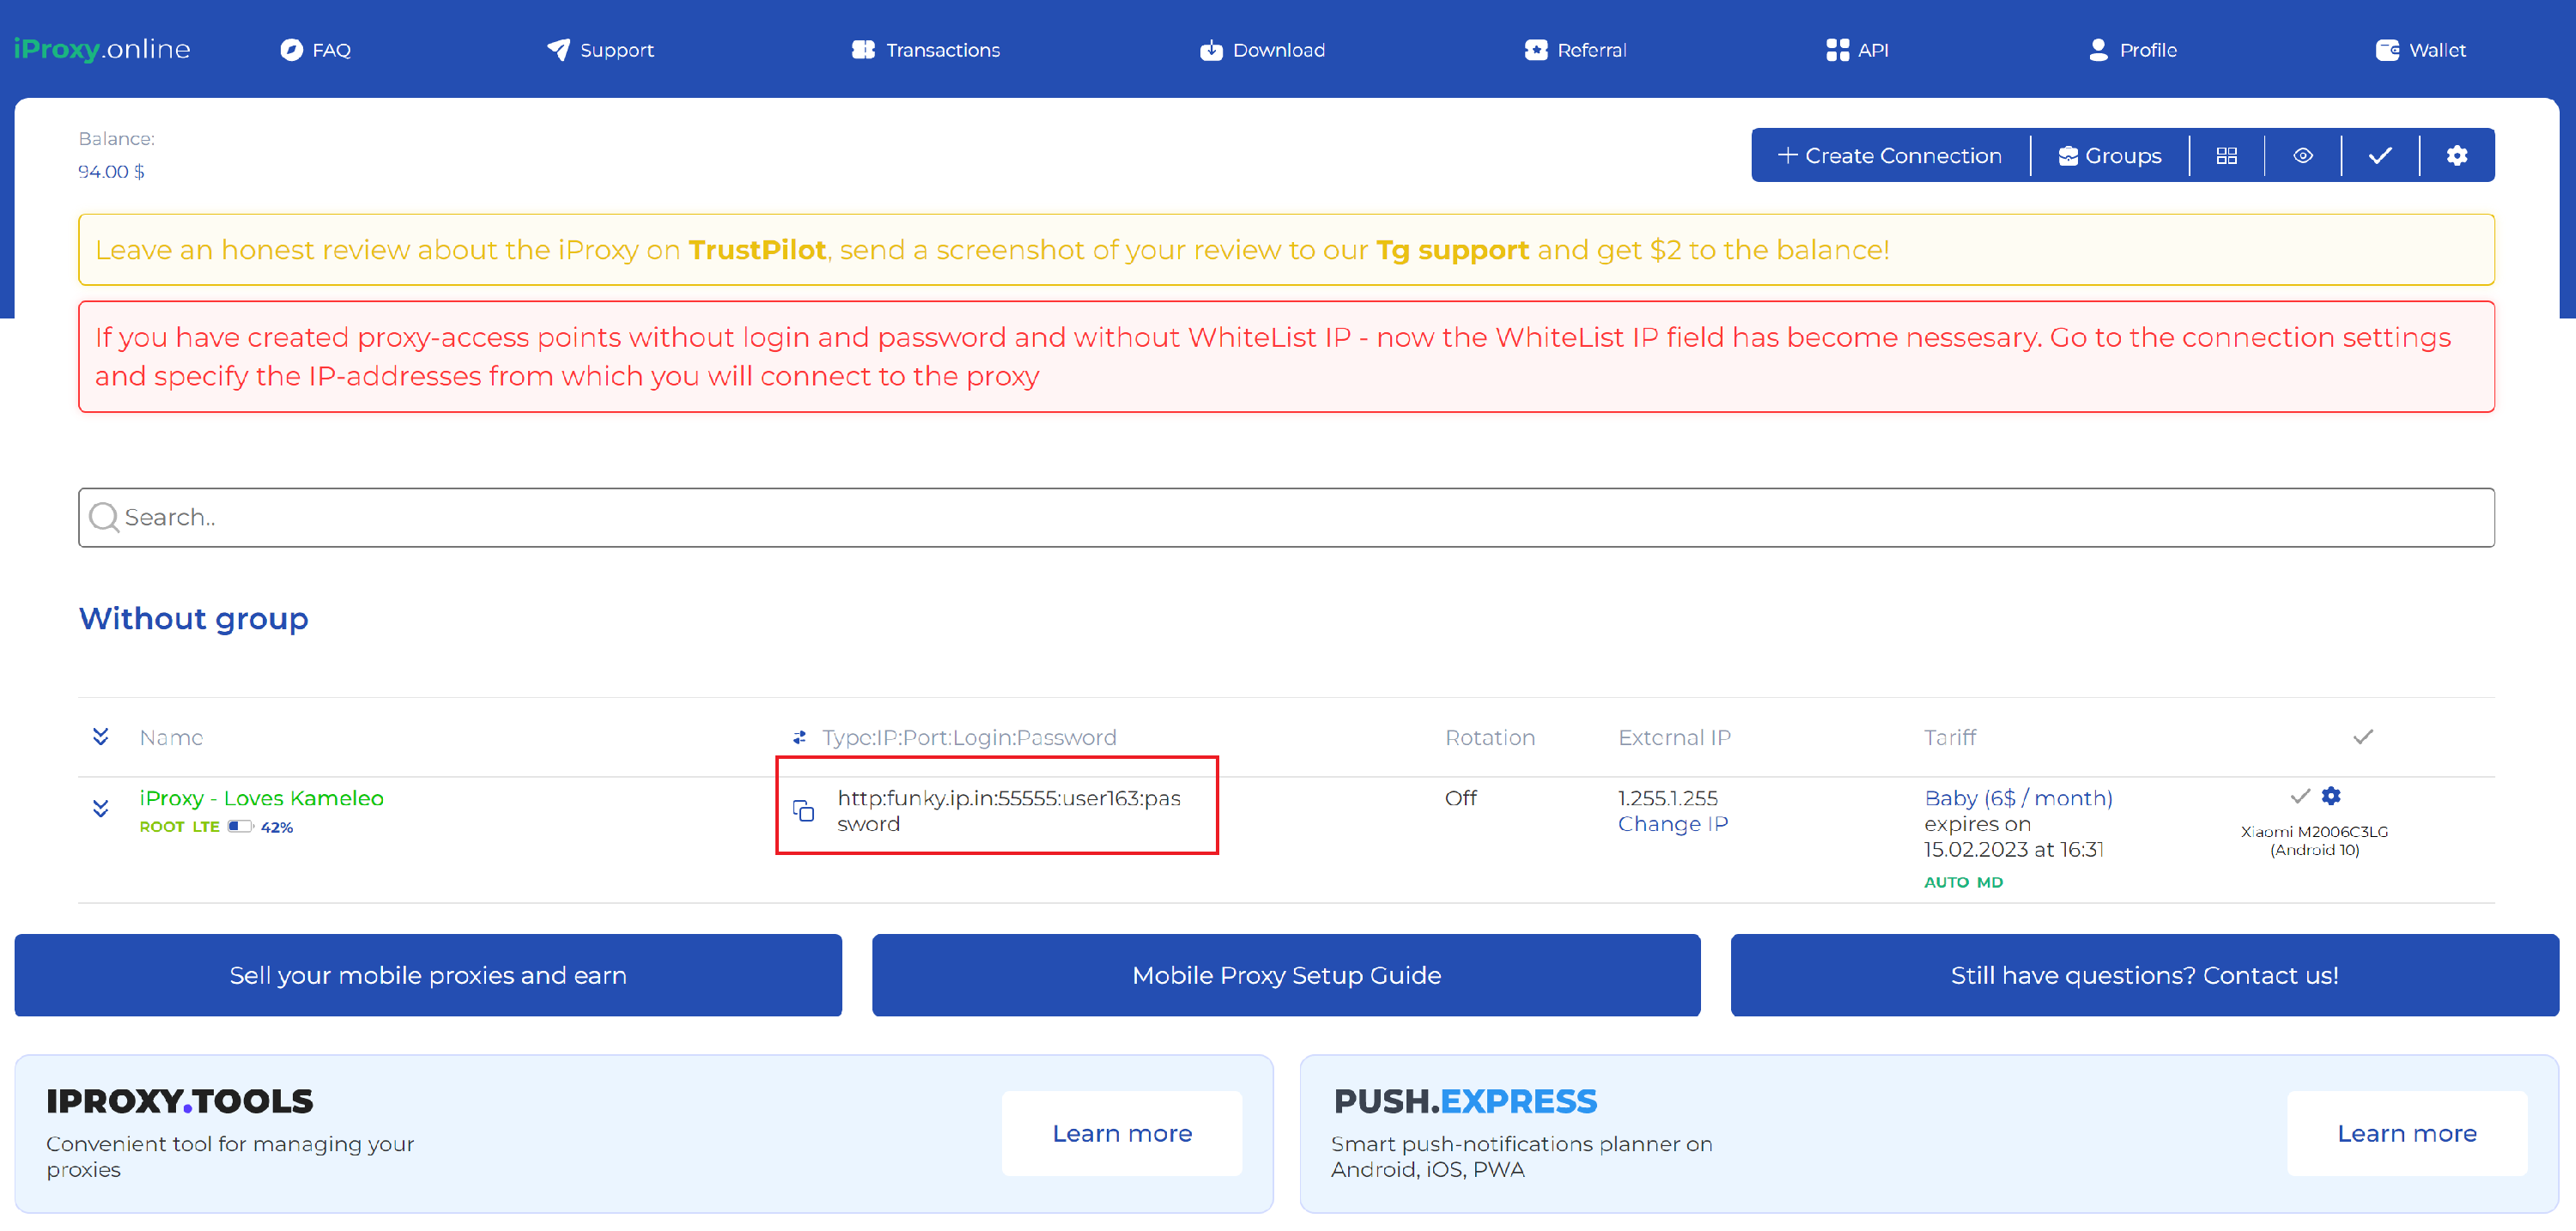
Task: Click the Create Connection button
Action: (x=1889, y=156)
